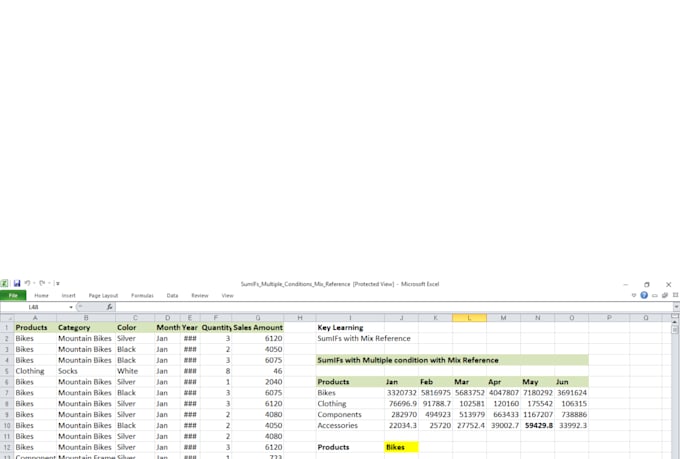The image size is (680, 459).
Task: Click the 'Sales Amount' header cell
Action: [x=258, y=328]
